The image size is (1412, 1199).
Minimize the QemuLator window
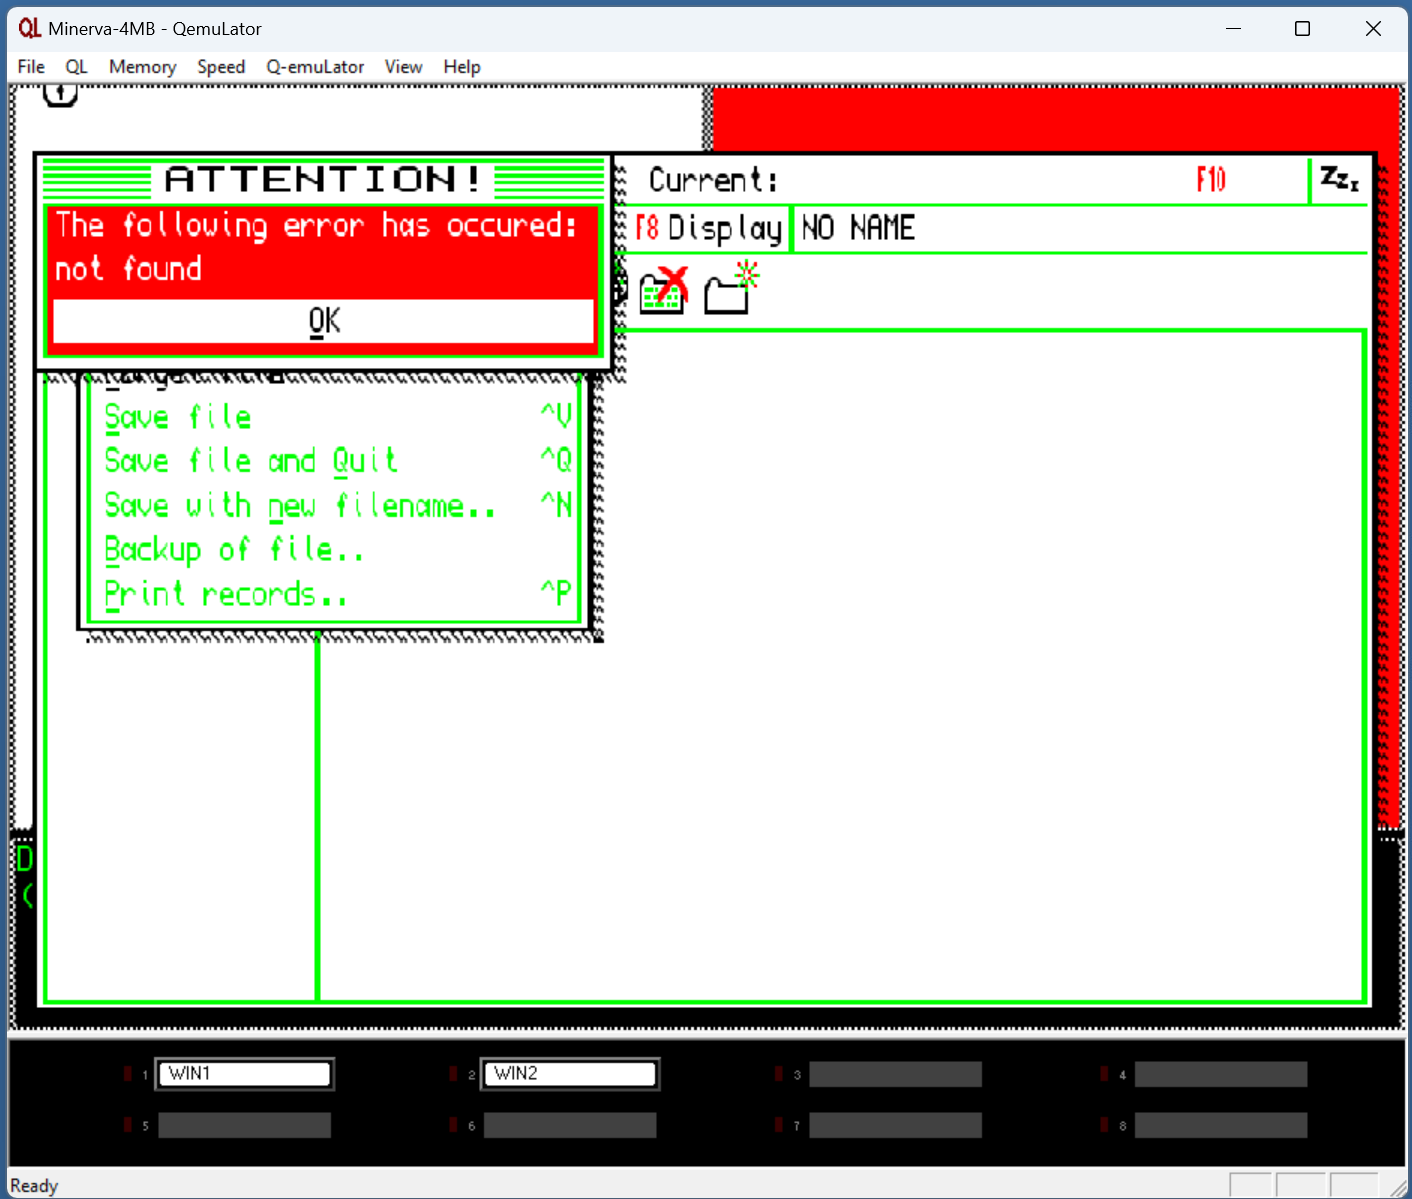tap(1233, 28)
